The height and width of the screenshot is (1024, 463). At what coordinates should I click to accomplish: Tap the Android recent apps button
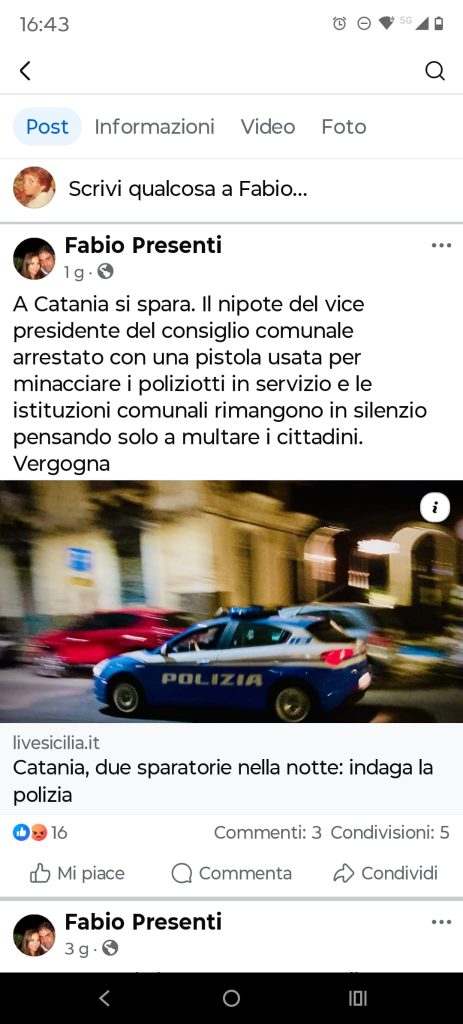(358, 998)
